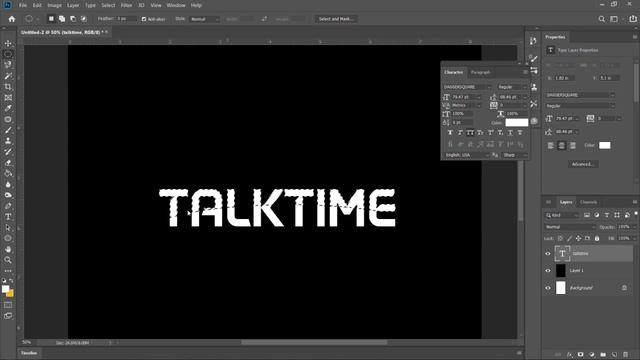The width and height of the screenshot is (640, 360).
Task: Open the Window menu
Action: 176,5
